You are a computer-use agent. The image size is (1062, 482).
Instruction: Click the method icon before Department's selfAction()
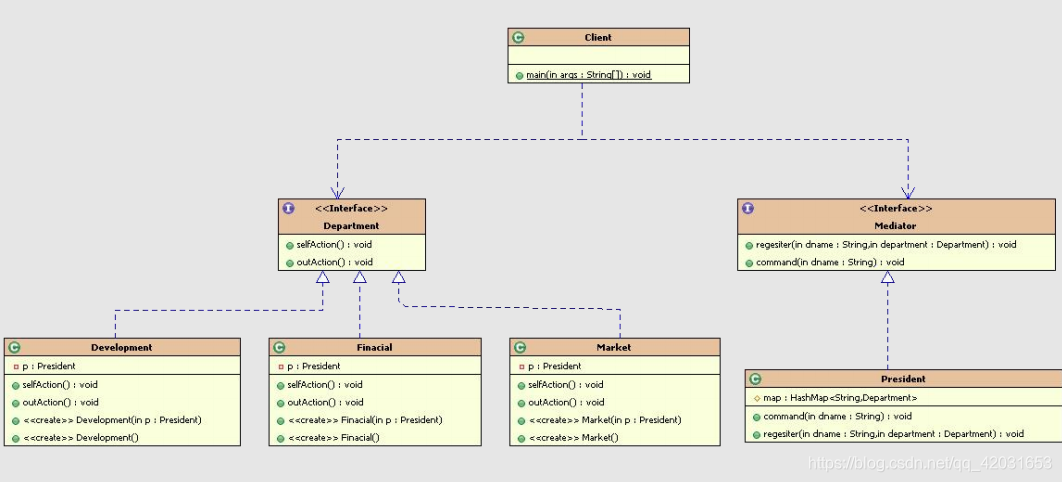click(x=289, y=245)
